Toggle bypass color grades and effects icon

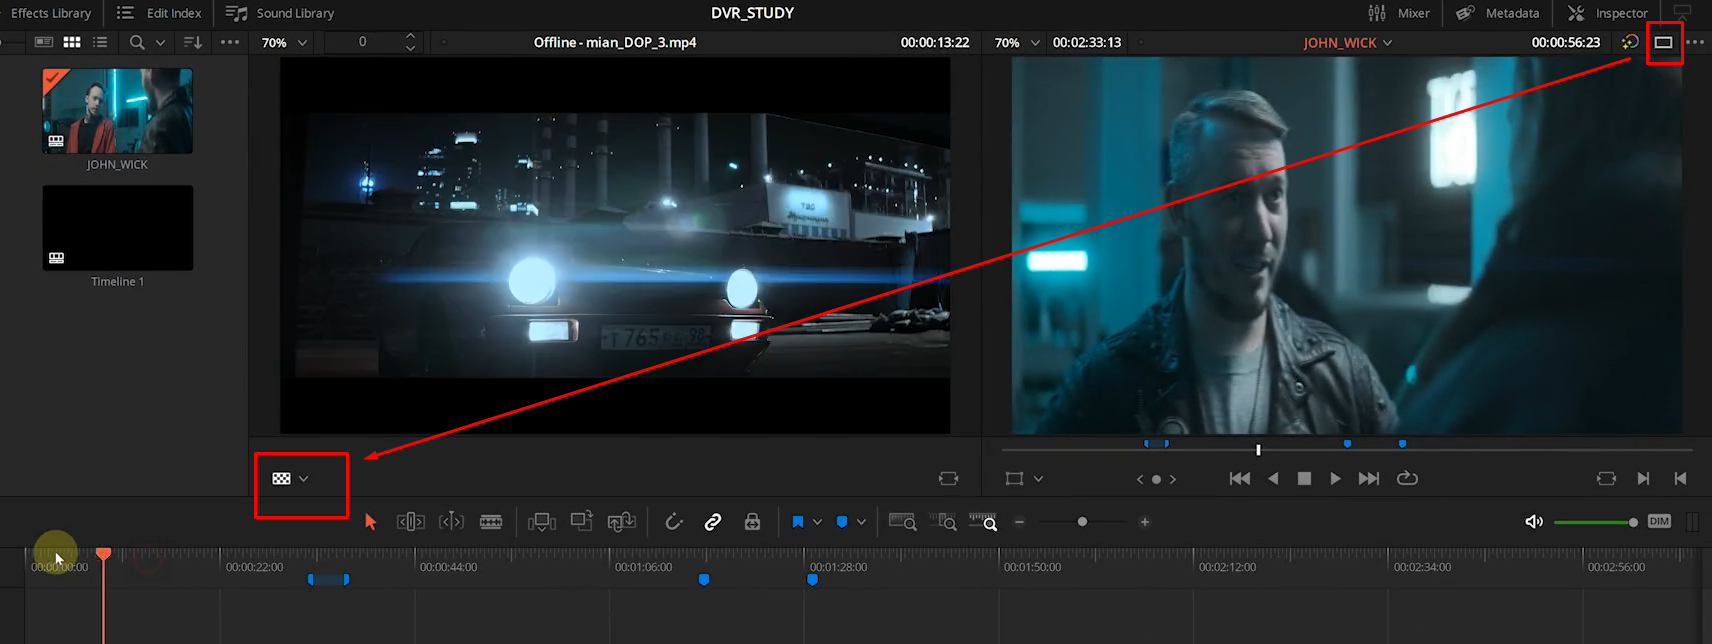1630,42
